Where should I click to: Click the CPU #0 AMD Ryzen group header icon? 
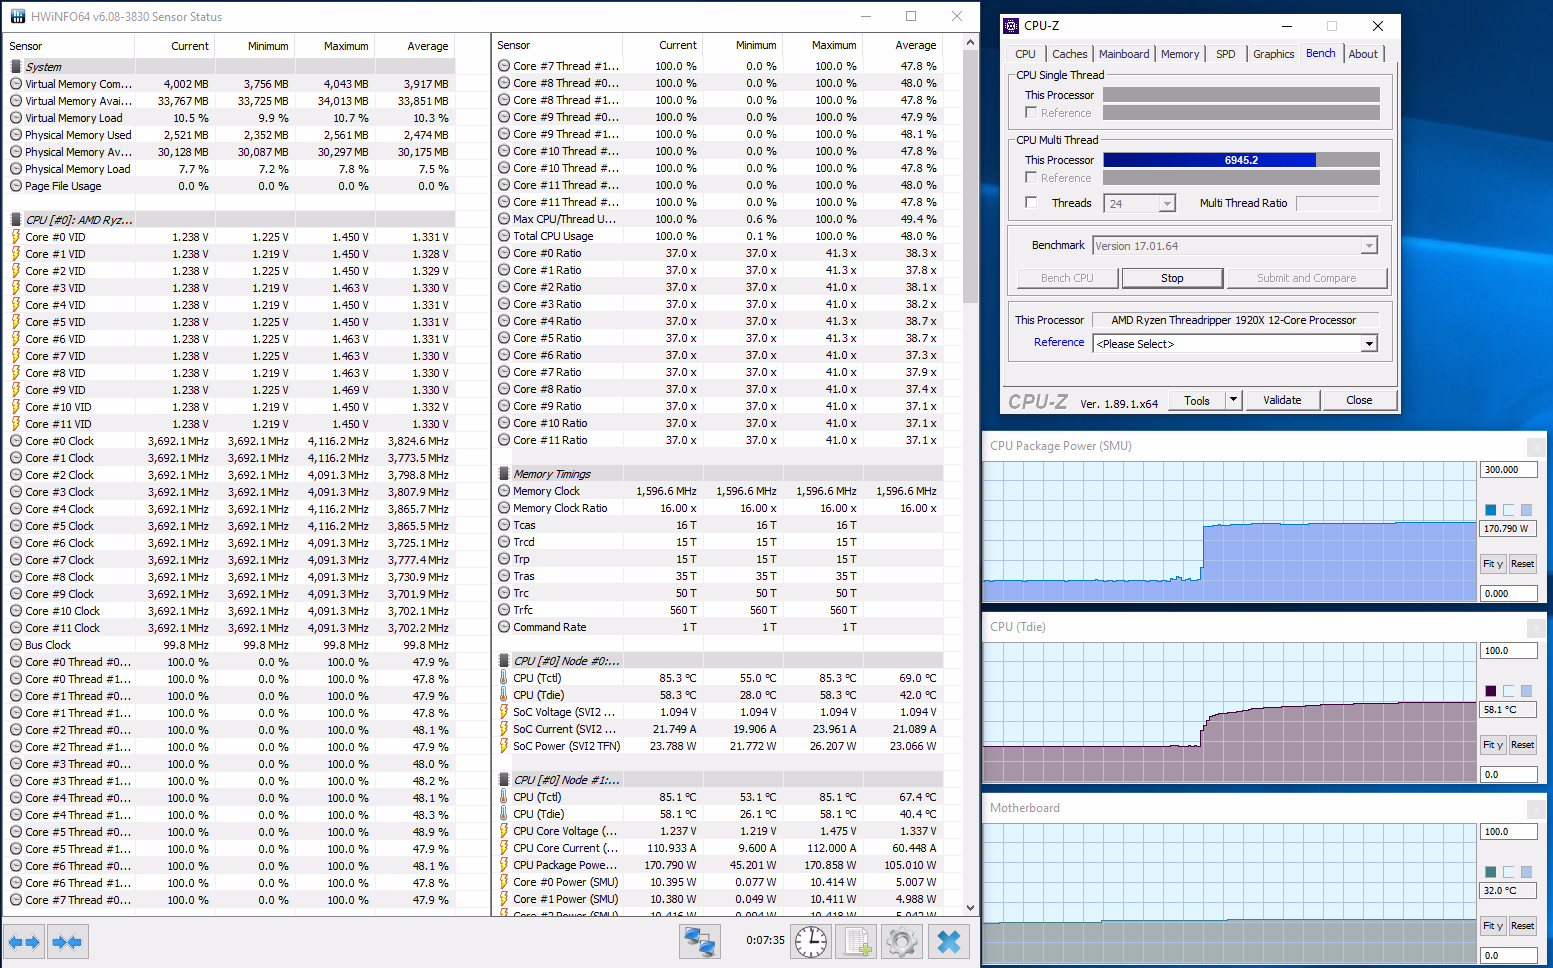click(16, 220)
